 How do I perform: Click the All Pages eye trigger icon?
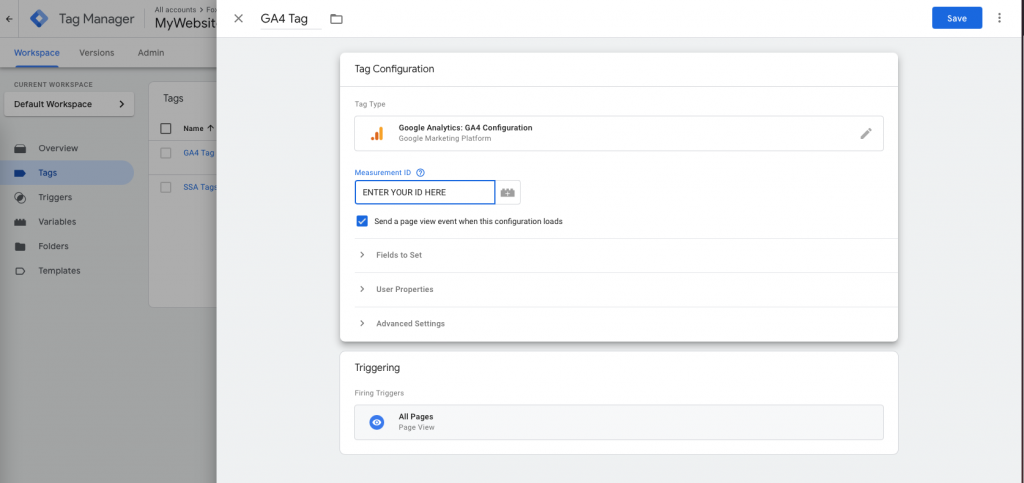click(376, 422)
